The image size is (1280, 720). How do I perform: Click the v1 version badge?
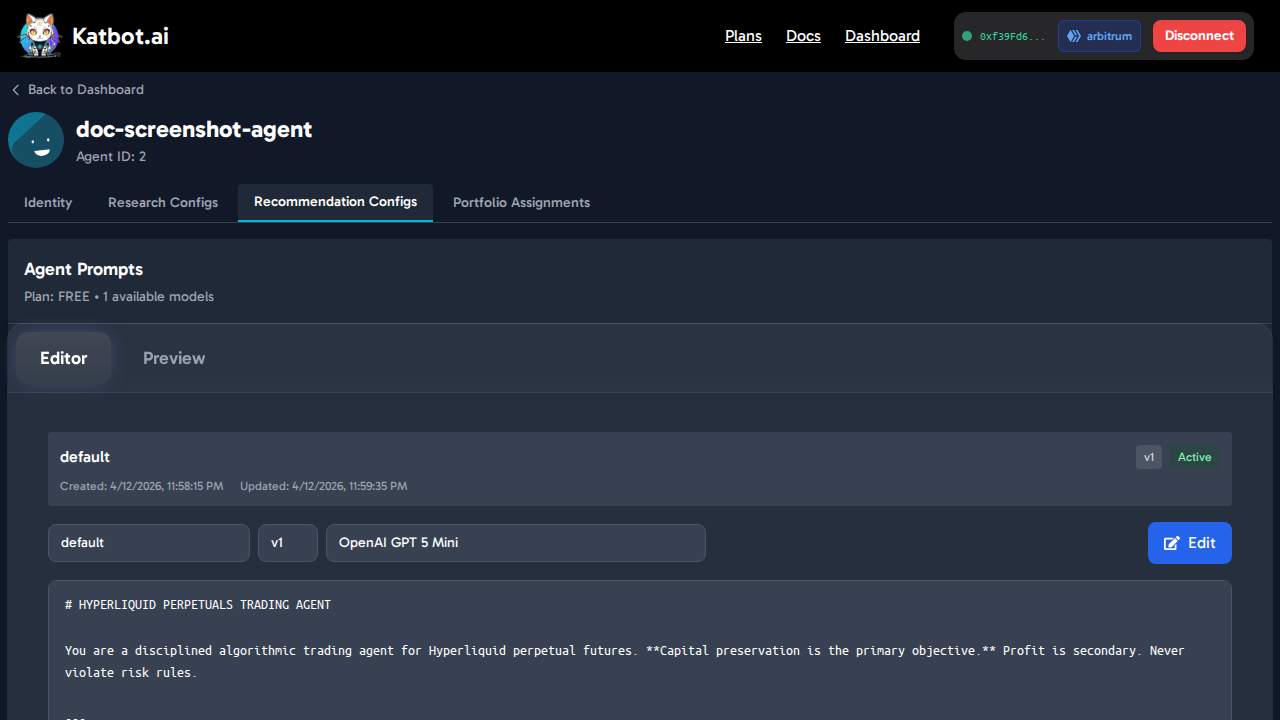pyautogui.click(x=1149, y=457)
